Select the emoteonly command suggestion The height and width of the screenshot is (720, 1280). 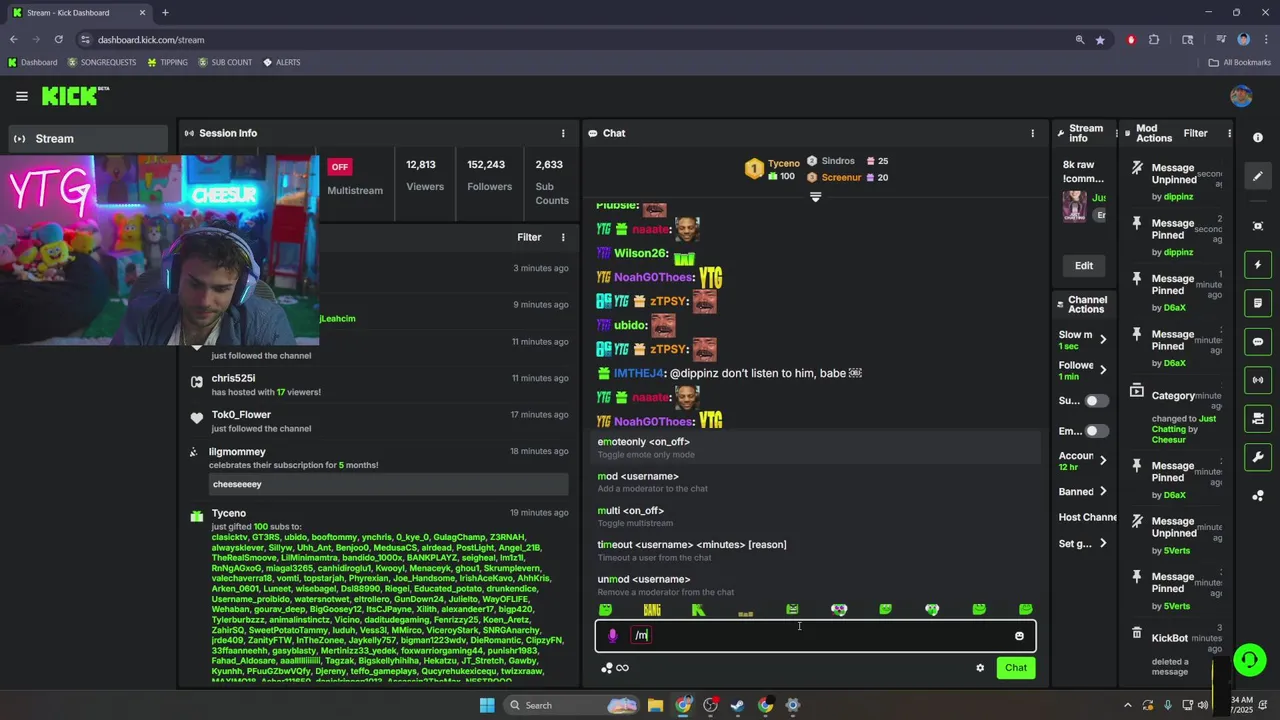817,447
